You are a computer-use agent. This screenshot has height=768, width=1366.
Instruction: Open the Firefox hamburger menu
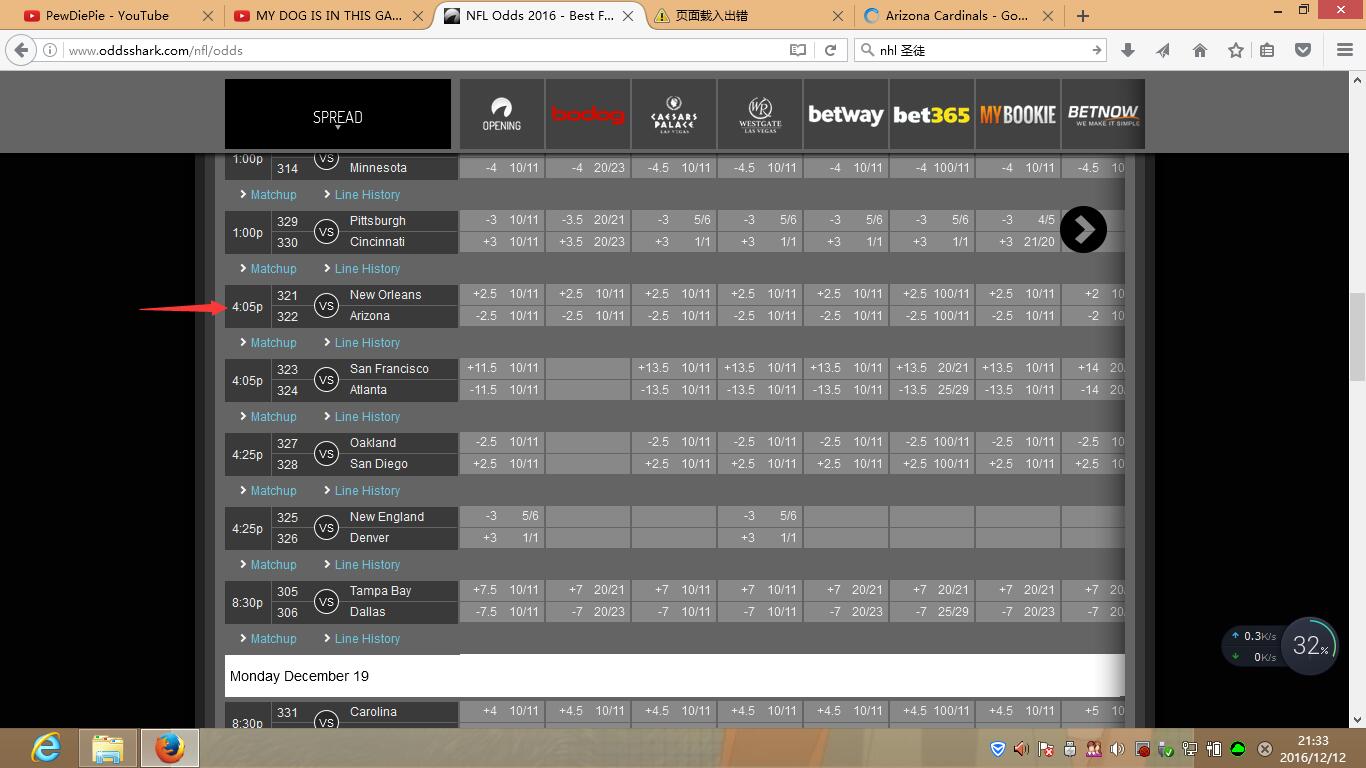coord(1345,50)
